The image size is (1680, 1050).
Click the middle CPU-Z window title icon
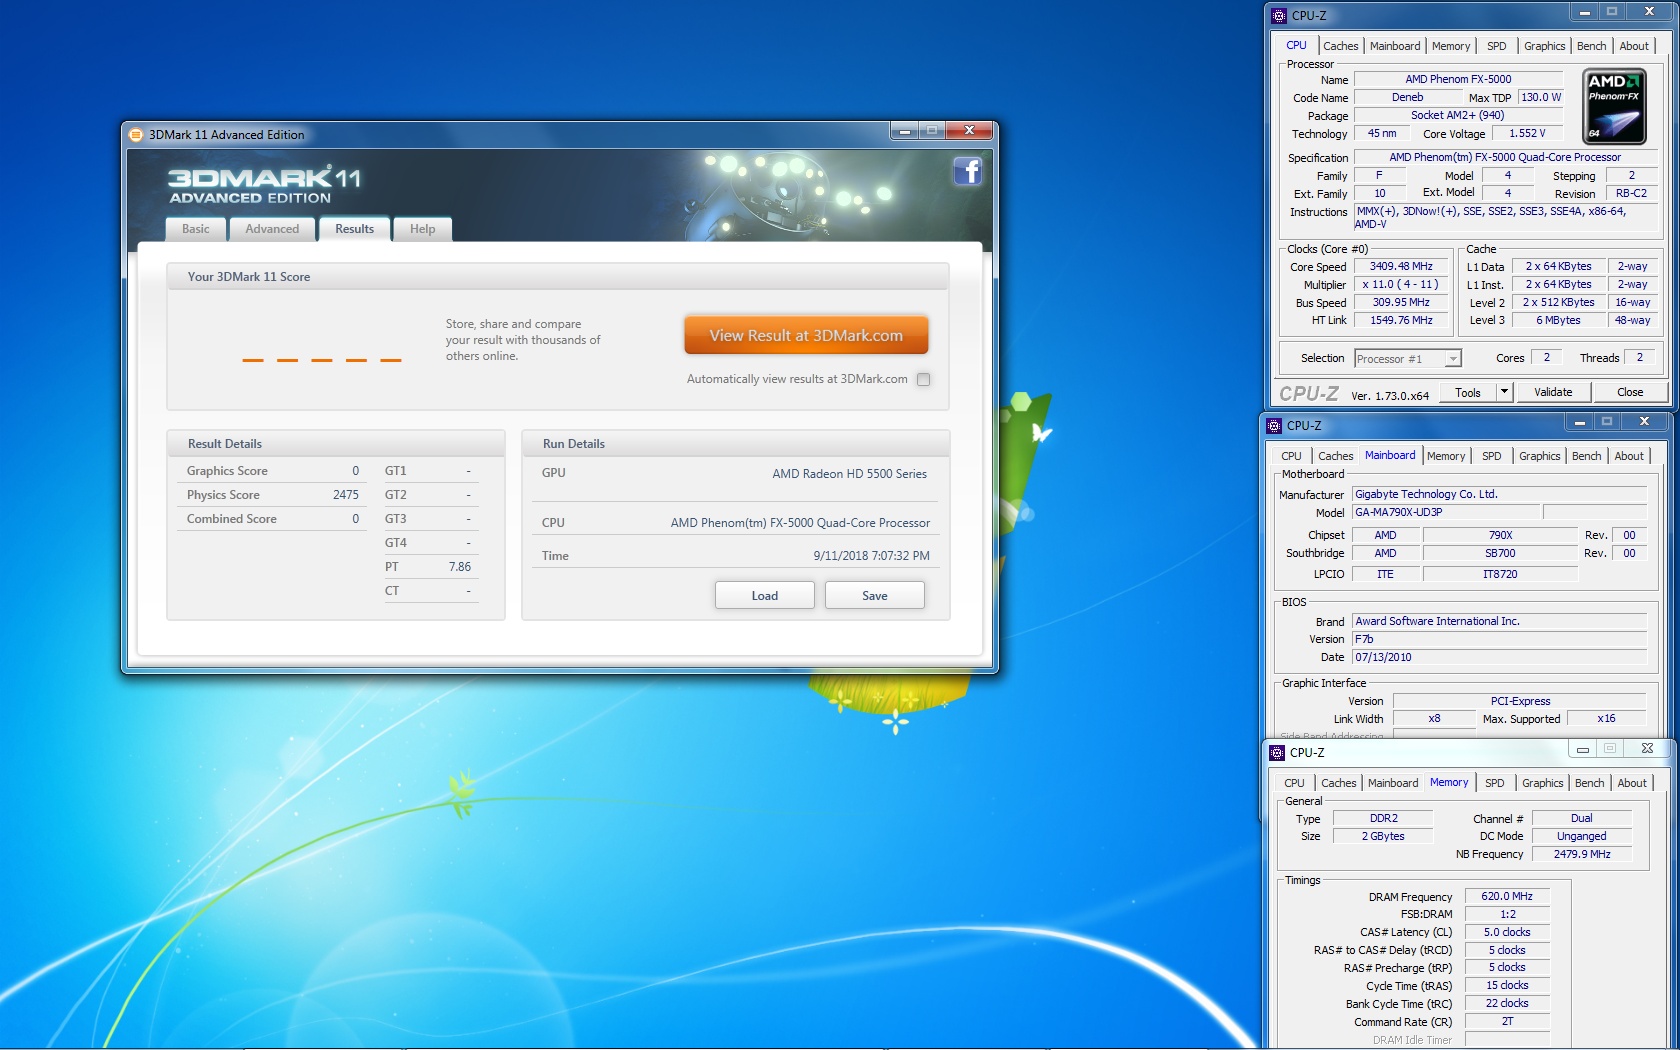(1273, 425)
